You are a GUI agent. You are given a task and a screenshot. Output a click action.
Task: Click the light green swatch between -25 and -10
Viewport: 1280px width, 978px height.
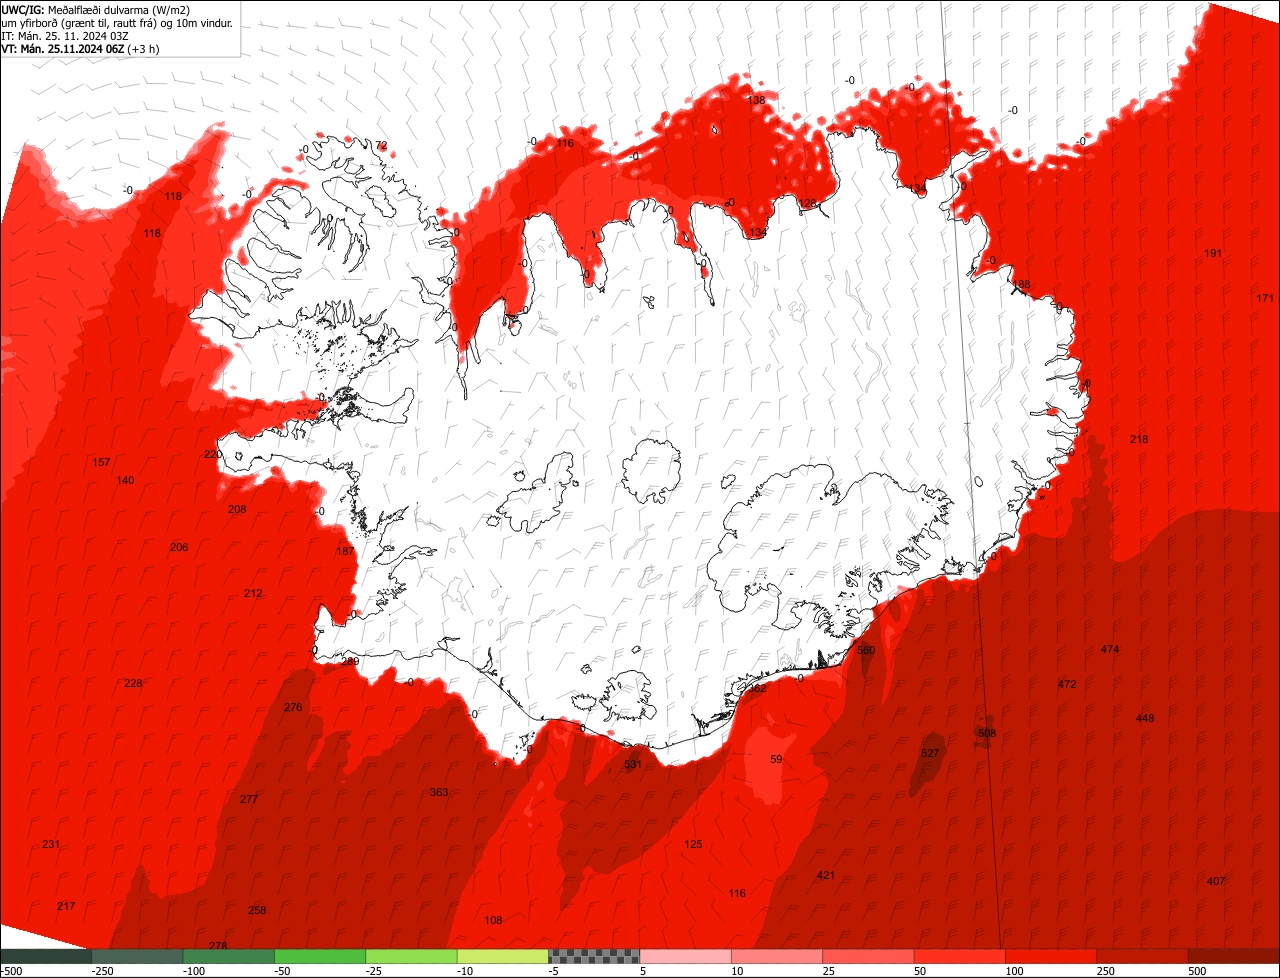(x=411, y=956)
